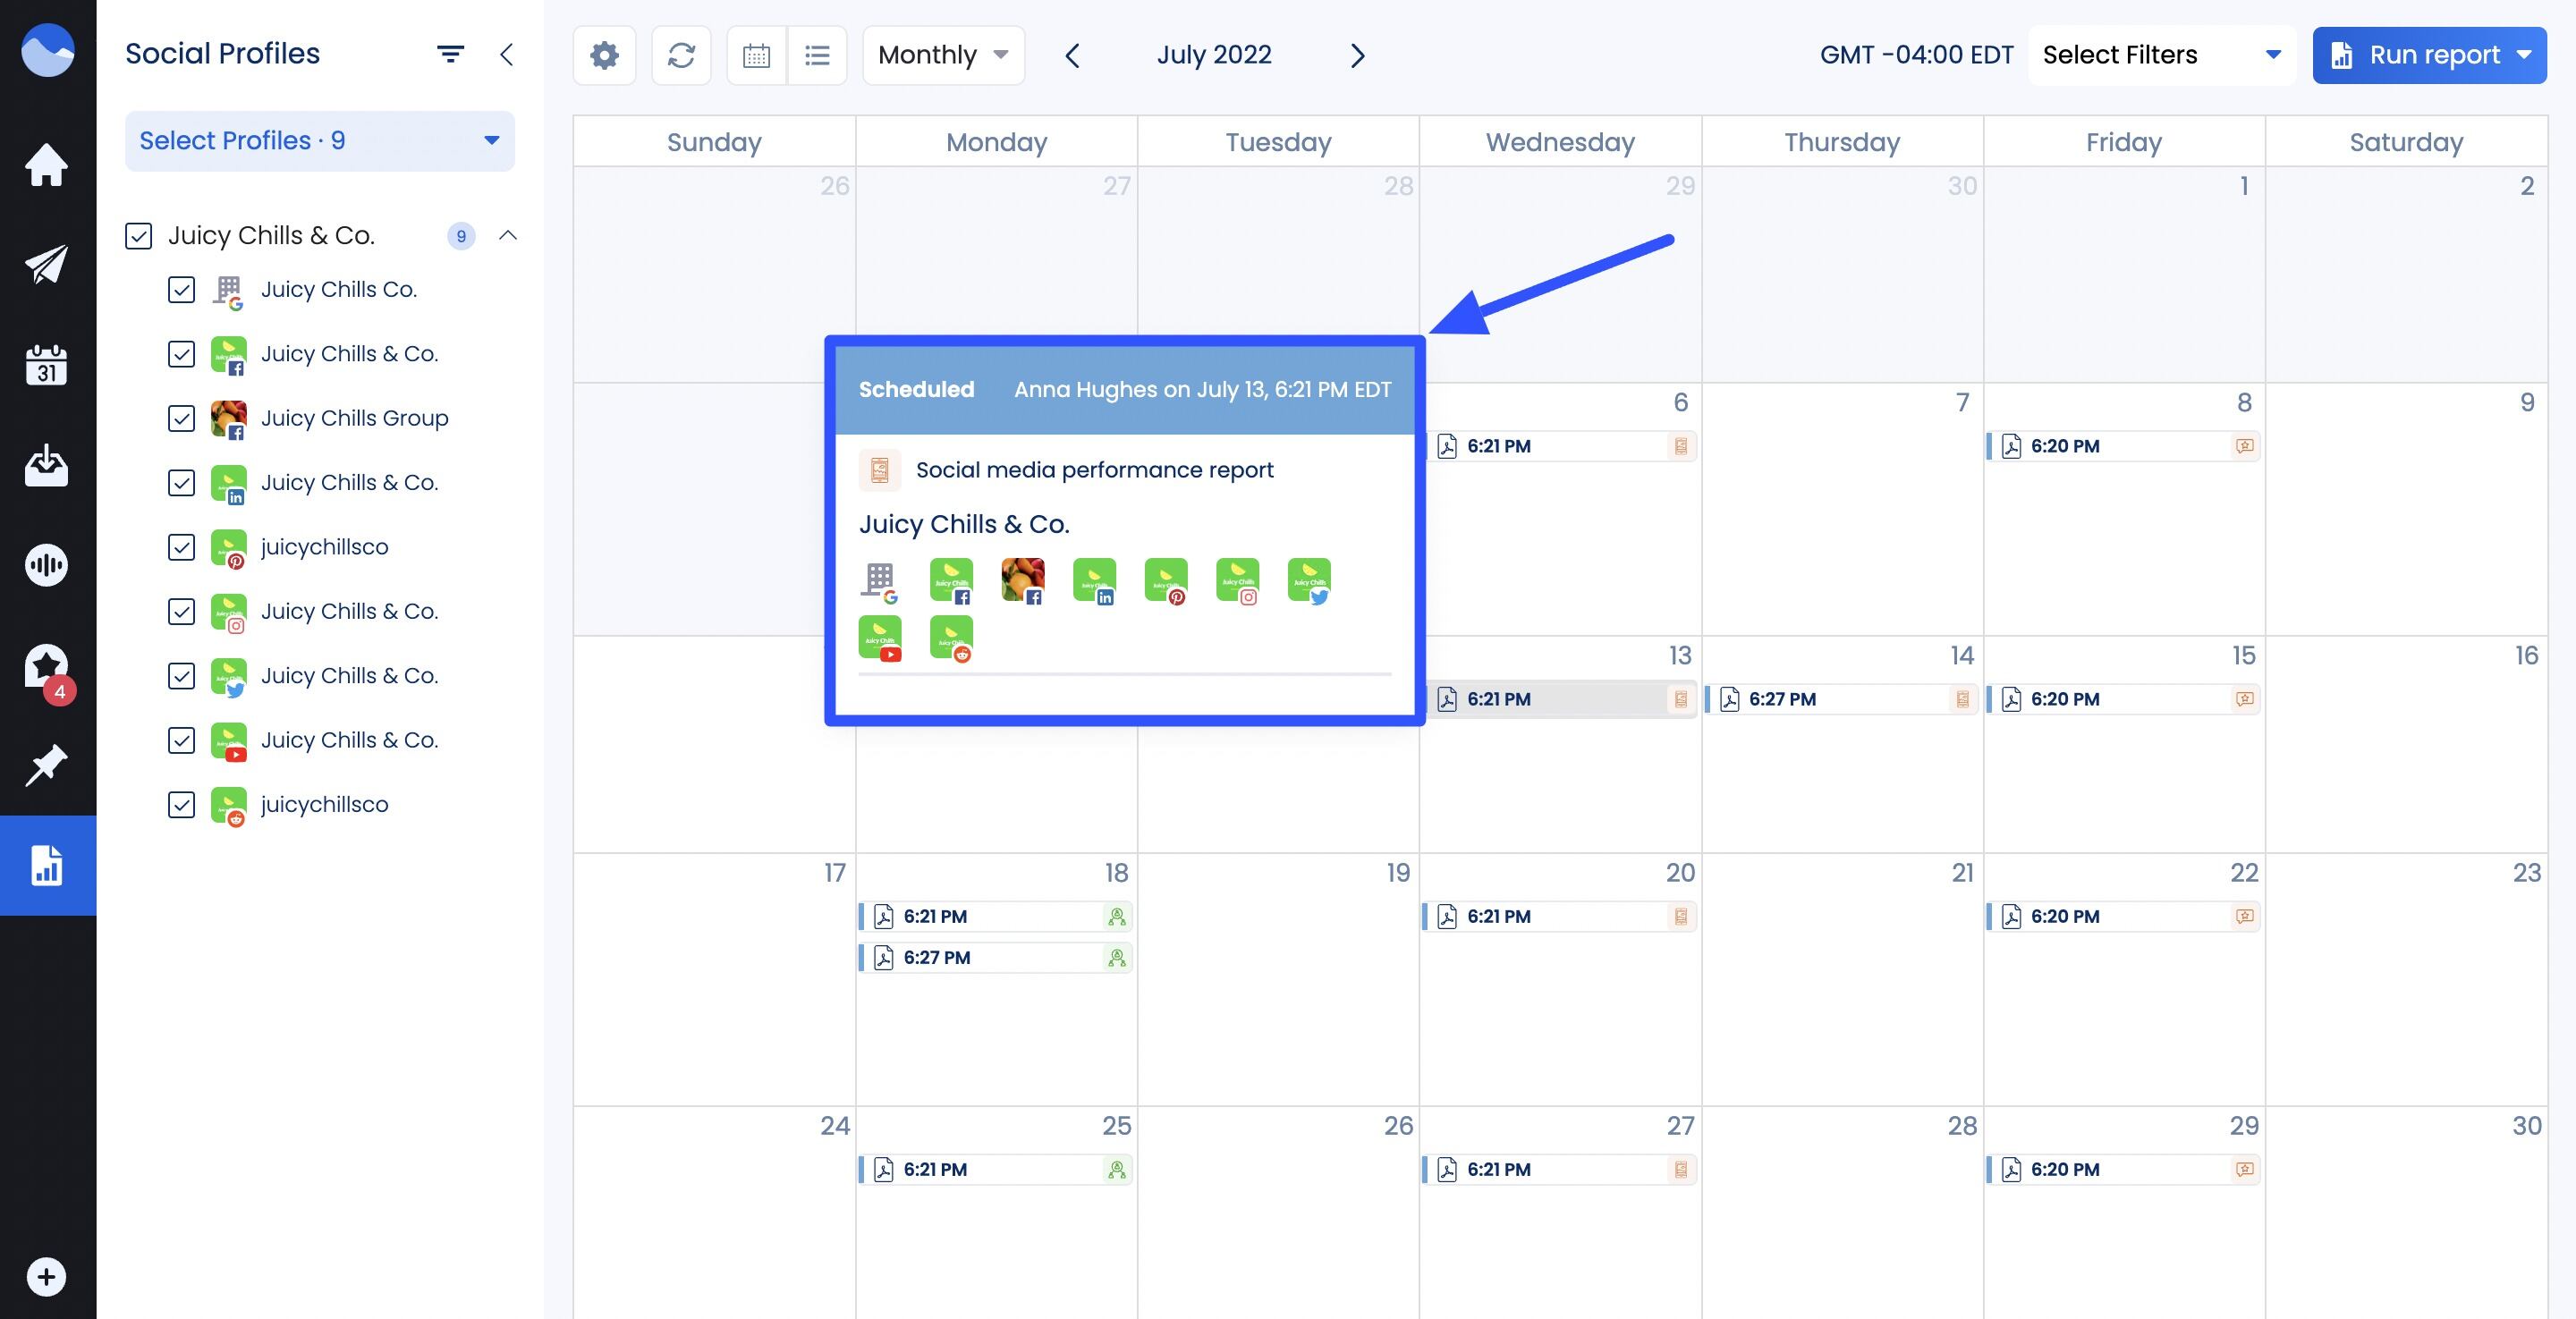Advance to August using the right arrow
This screenshot has height=1319, width=2576.
pos(1358,55)
